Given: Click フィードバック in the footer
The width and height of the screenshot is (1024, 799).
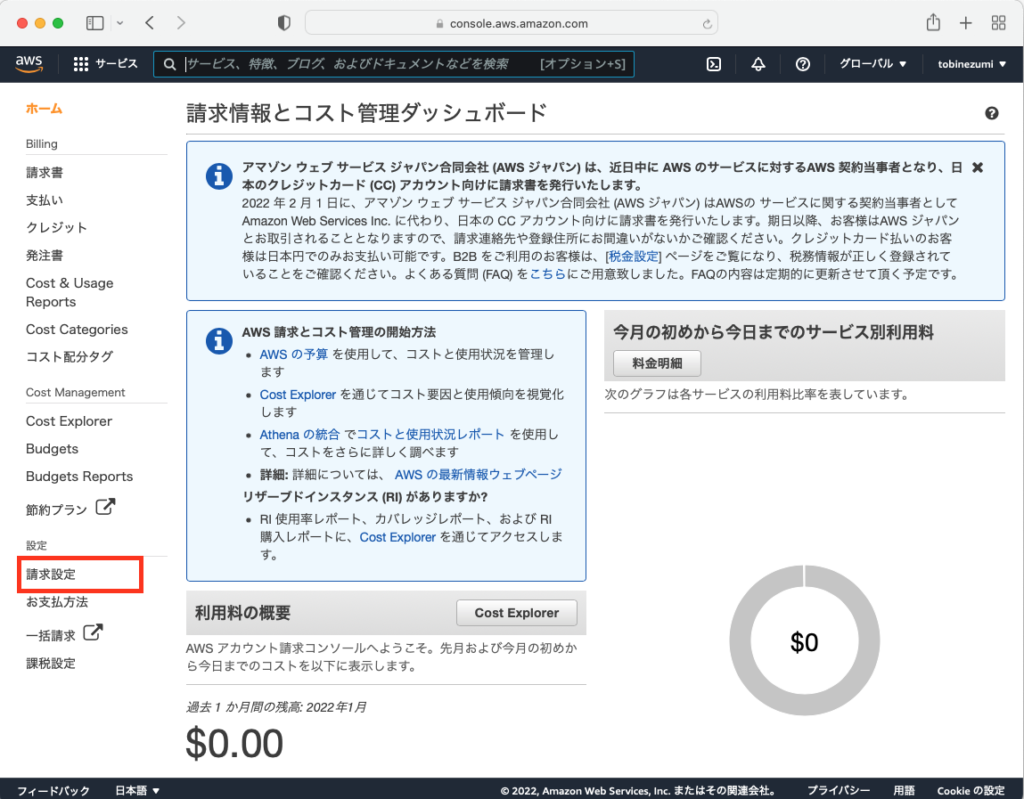Looking at the screenshot, I should point(53,791).
